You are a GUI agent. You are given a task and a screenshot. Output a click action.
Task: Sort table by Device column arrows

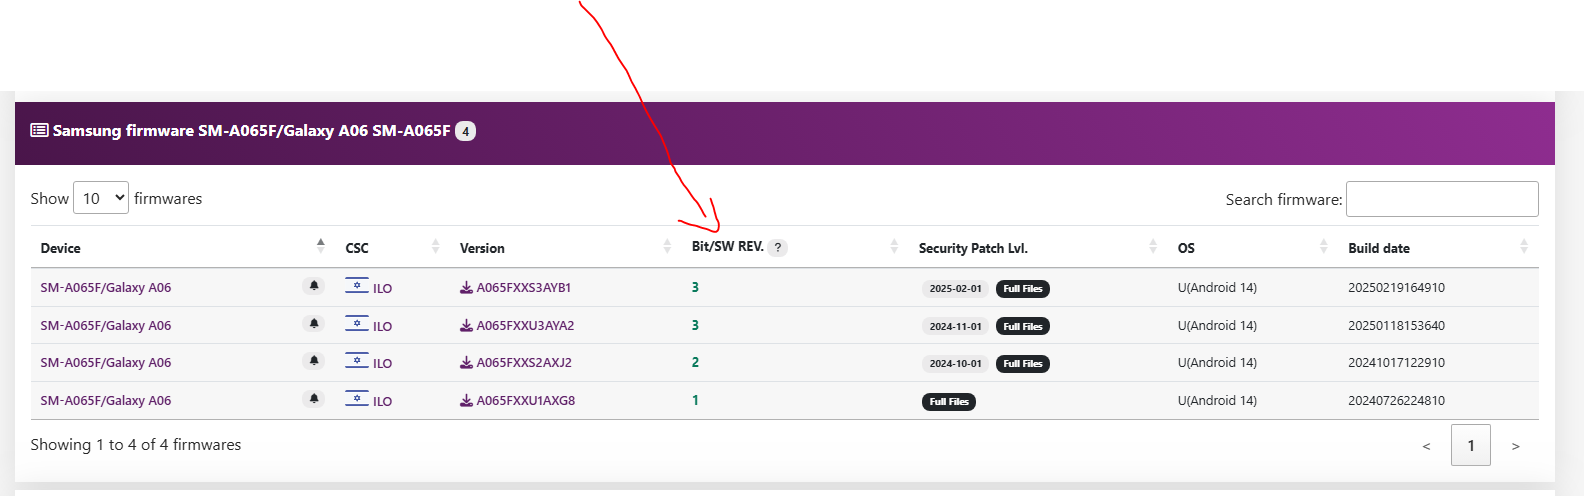320,245
